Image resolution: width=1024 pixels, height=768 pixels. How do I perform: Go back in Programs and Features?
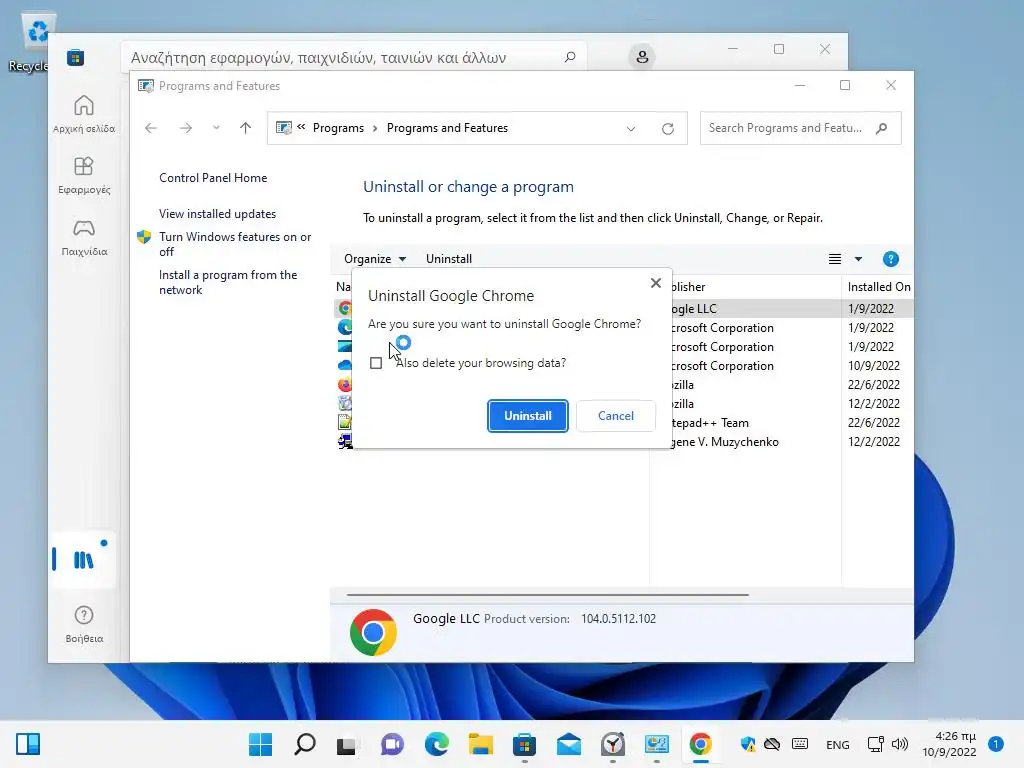pos(151,128)
